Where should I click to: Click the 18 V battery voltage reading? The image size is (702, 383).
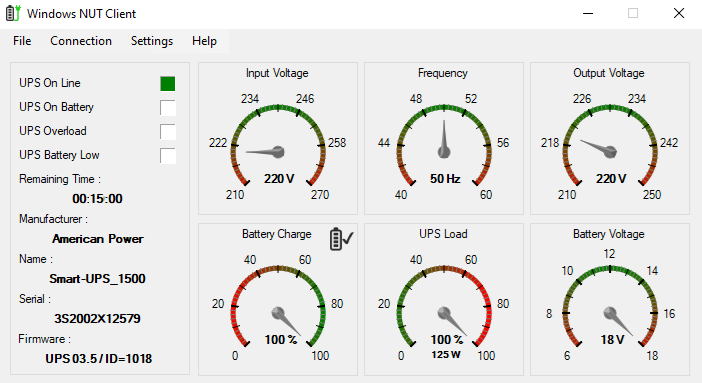(x=612, y=340)
